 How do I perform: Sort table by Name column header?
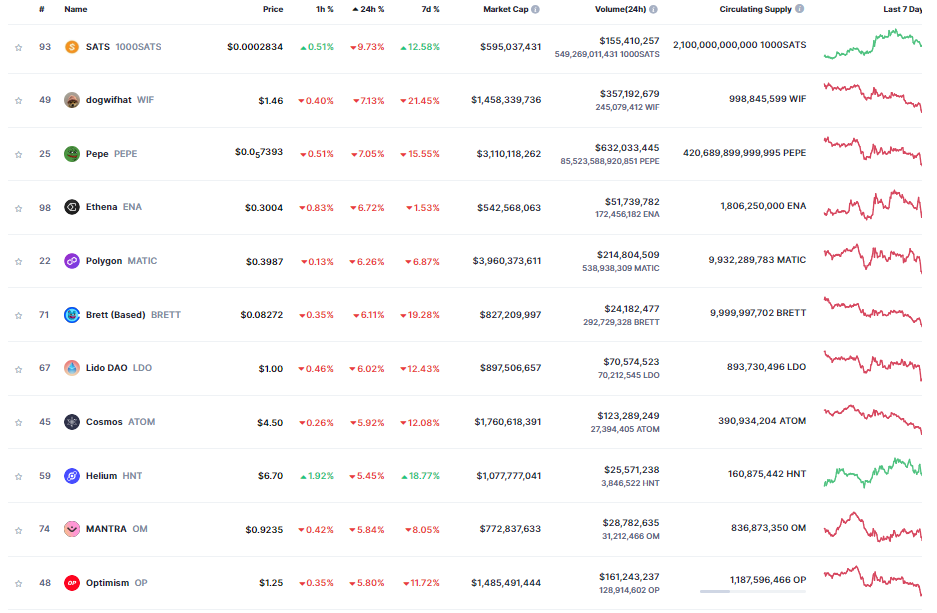pos(76,9)
